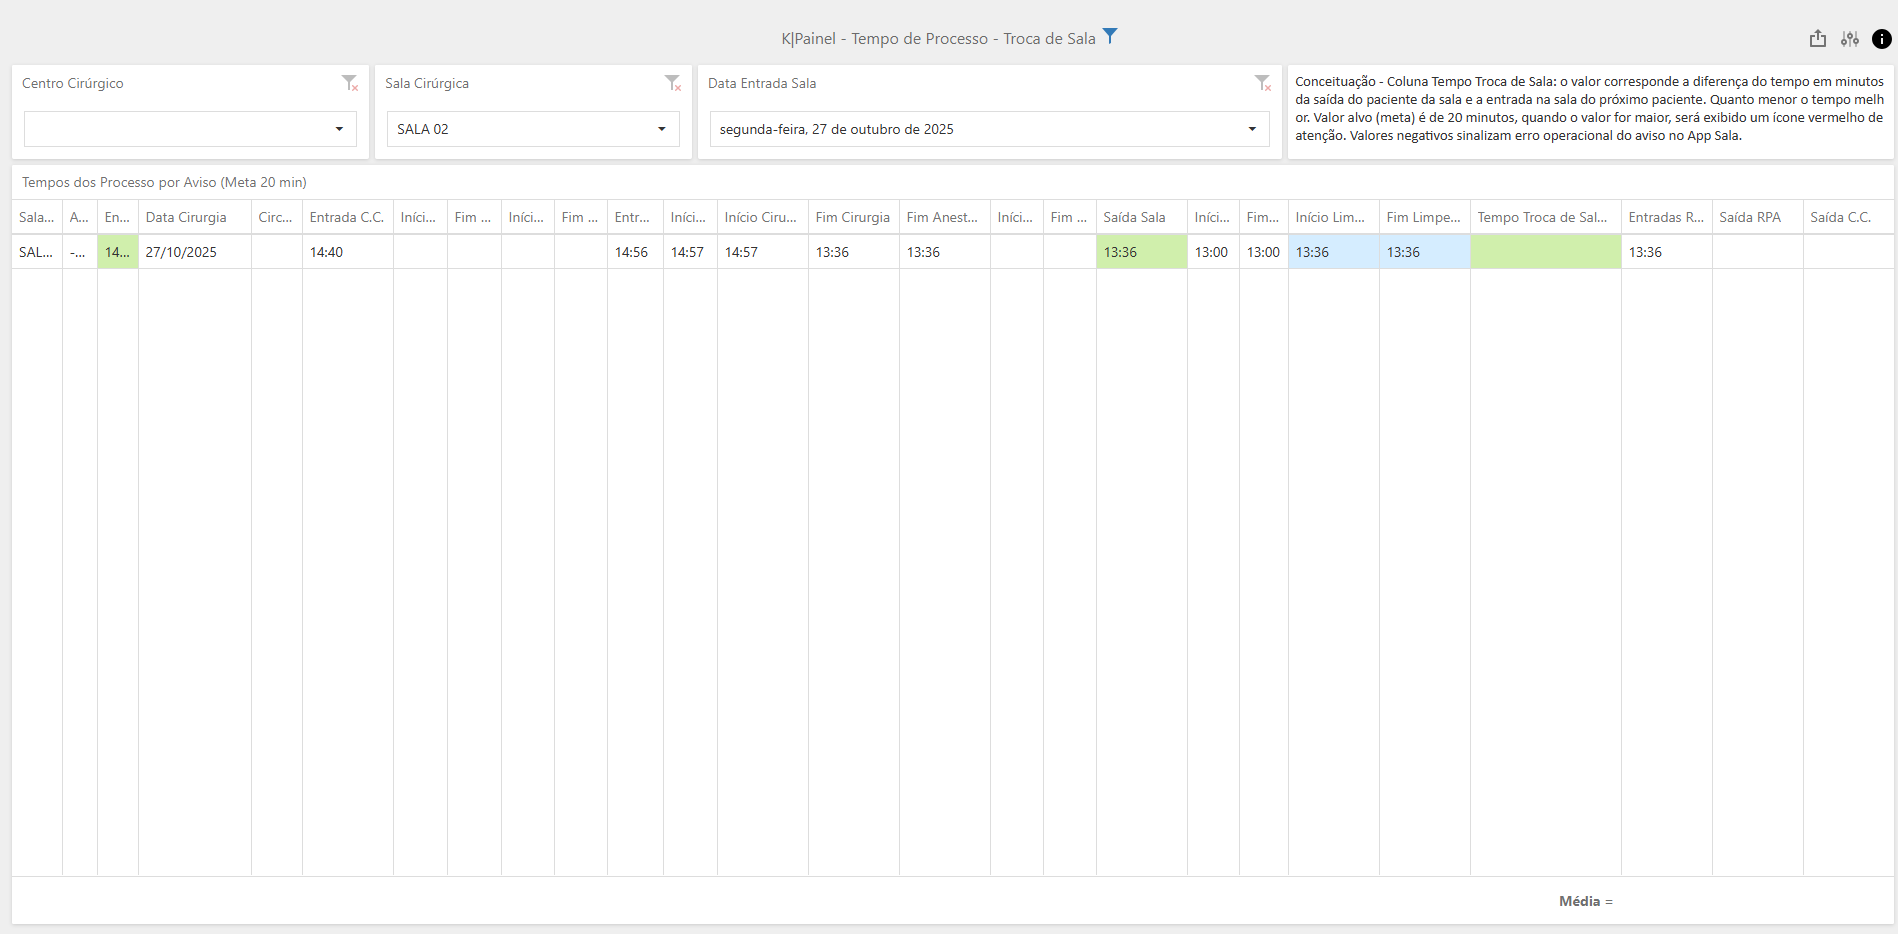
Task: Click the Entrada C.C. column header
Action: tap(347, 217)
